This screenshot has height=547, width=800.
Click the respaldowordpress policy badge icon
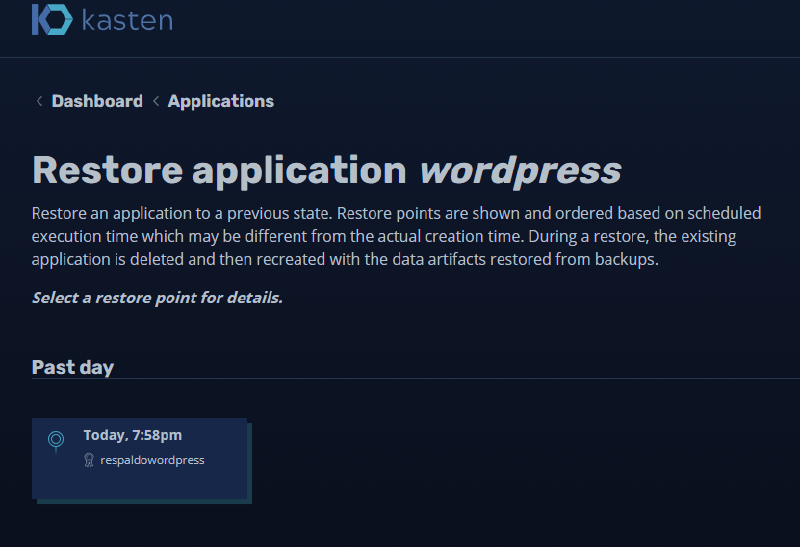89,460
